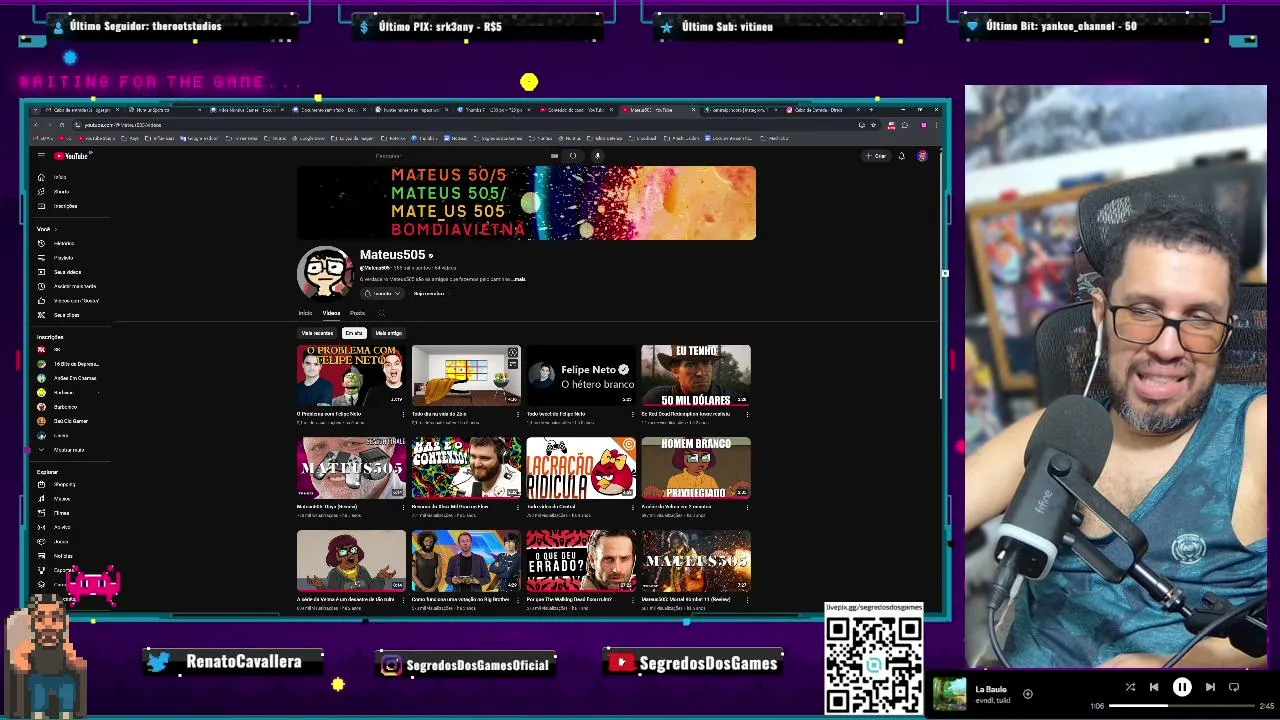
Task: Toggle shuffle in music player
Action: [x=1130, y=687]
